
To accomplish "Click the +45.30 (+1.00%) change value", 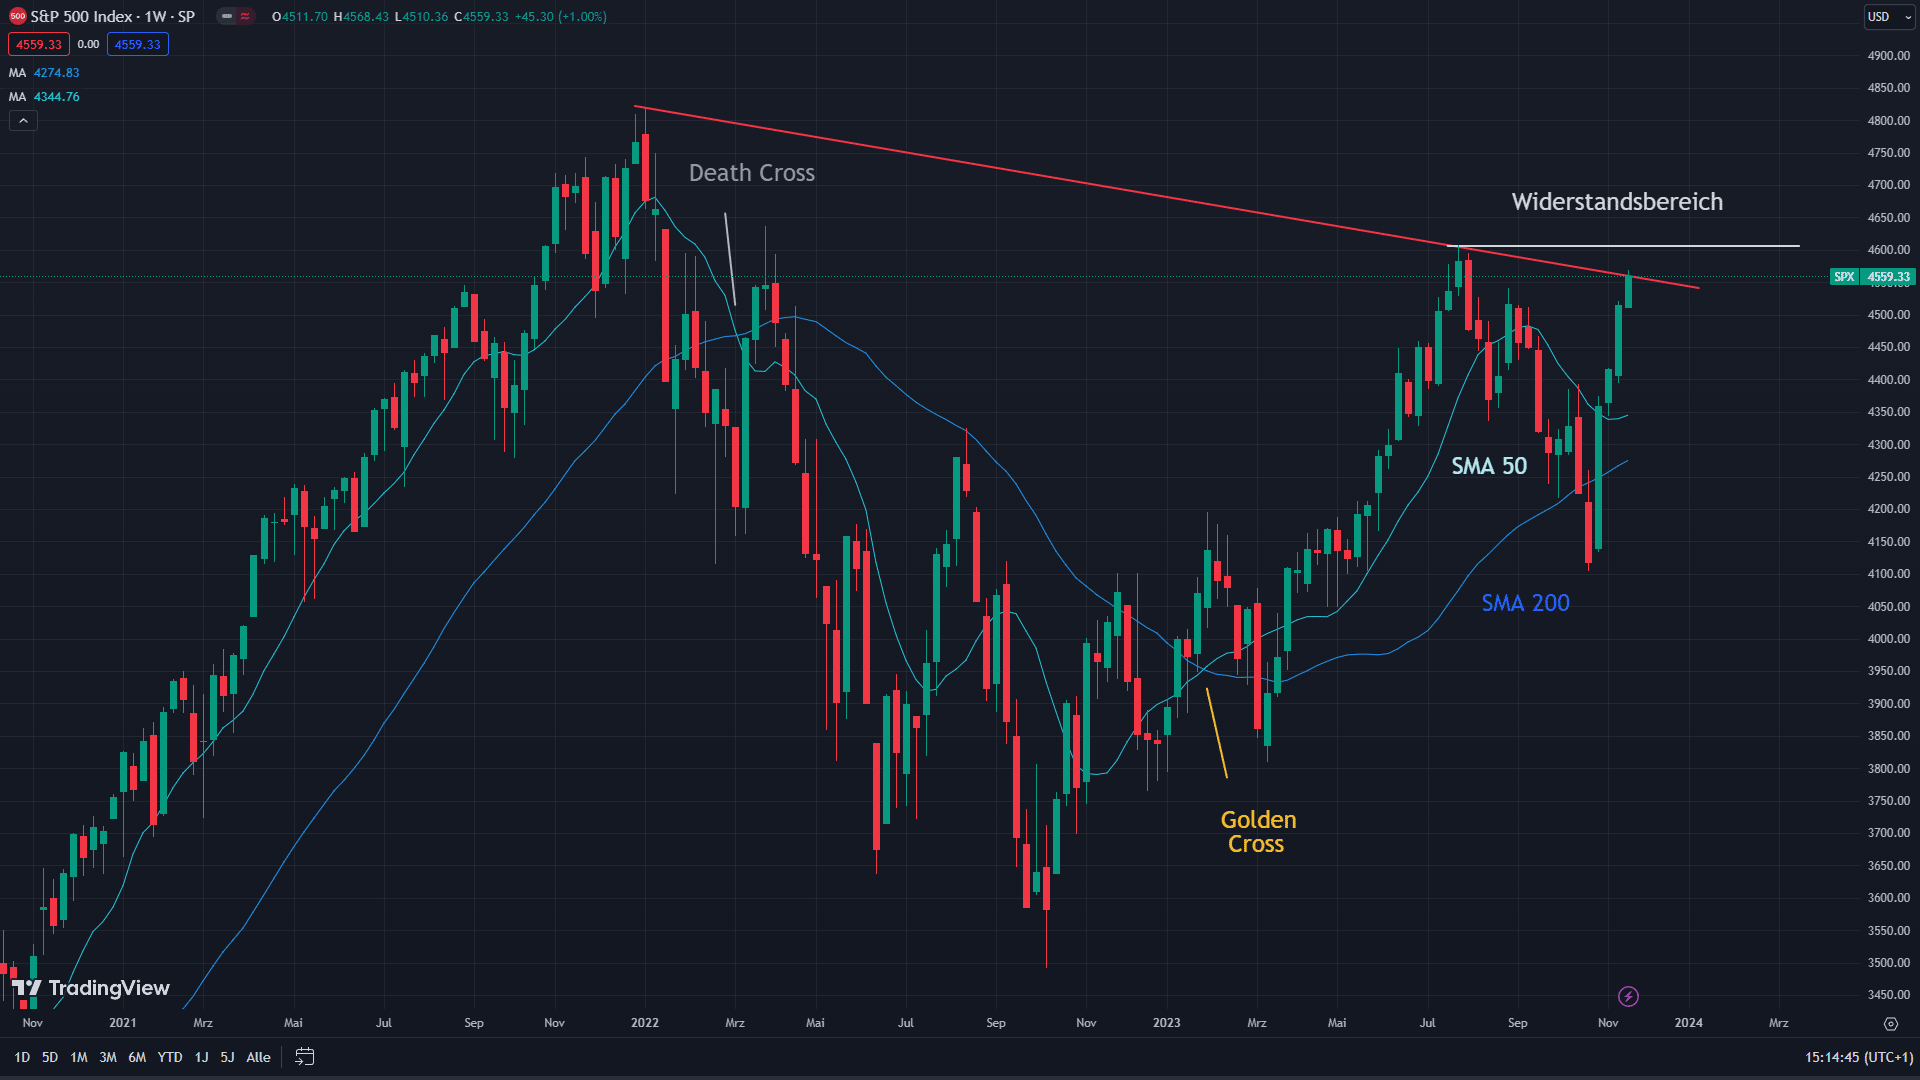I will [560, 16].
